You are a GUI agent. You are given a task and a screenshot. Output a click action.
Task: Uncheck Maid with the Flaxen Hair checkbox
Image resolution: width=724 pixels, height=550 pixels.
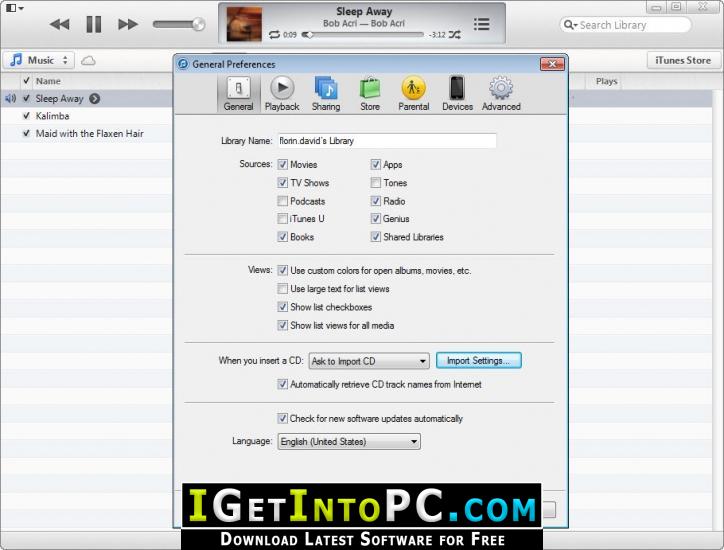26,133
